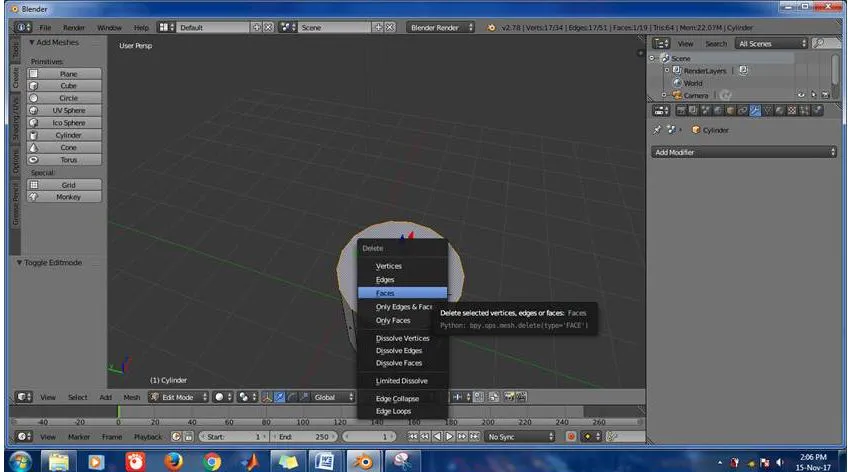
Task: Open the Scene properties tab icon
Action: 706,111
